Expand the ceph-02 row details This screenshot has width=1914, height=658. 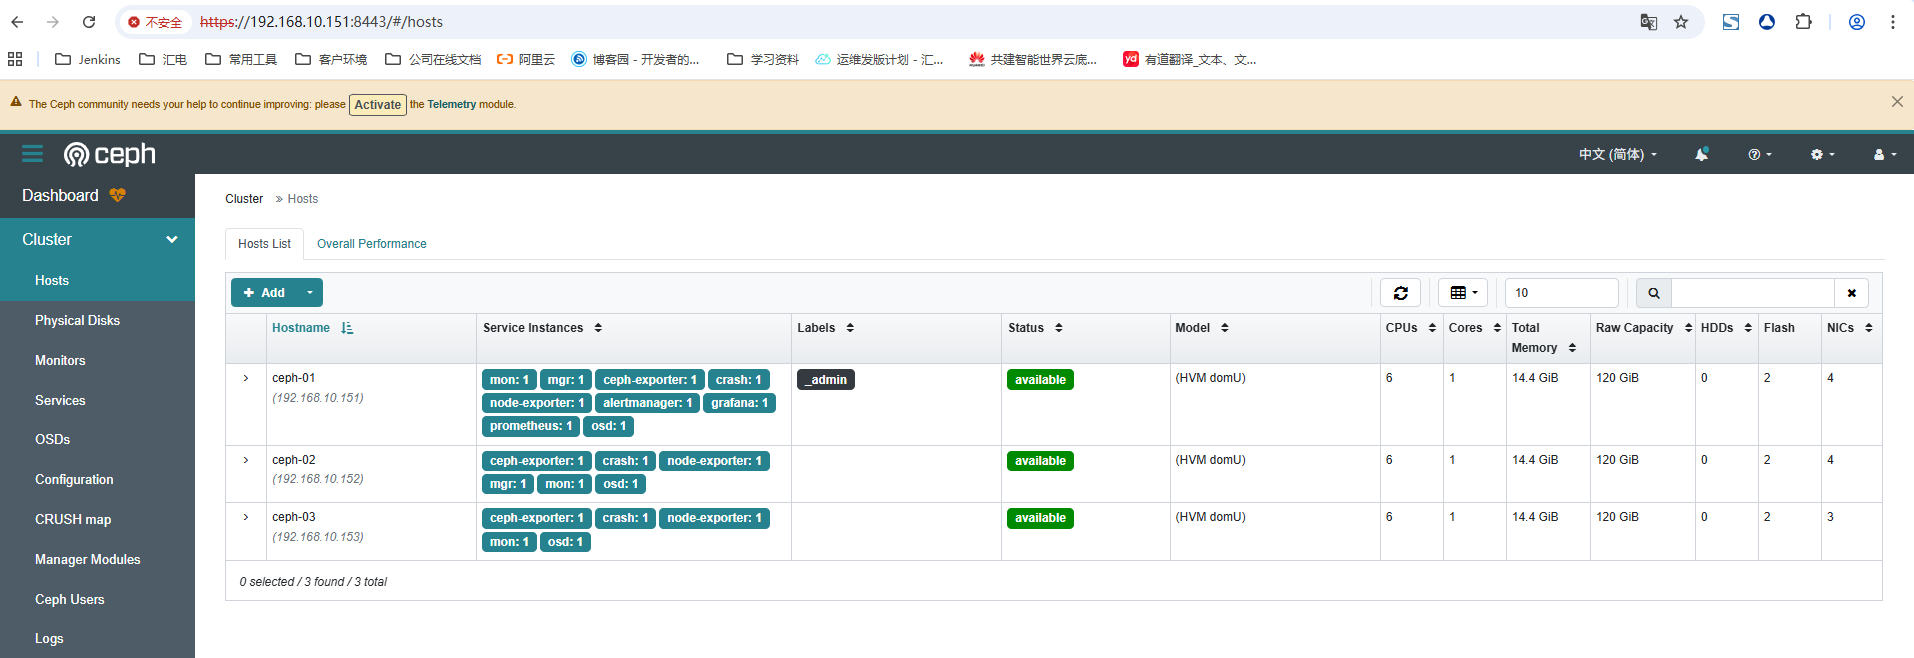(246, 460)
